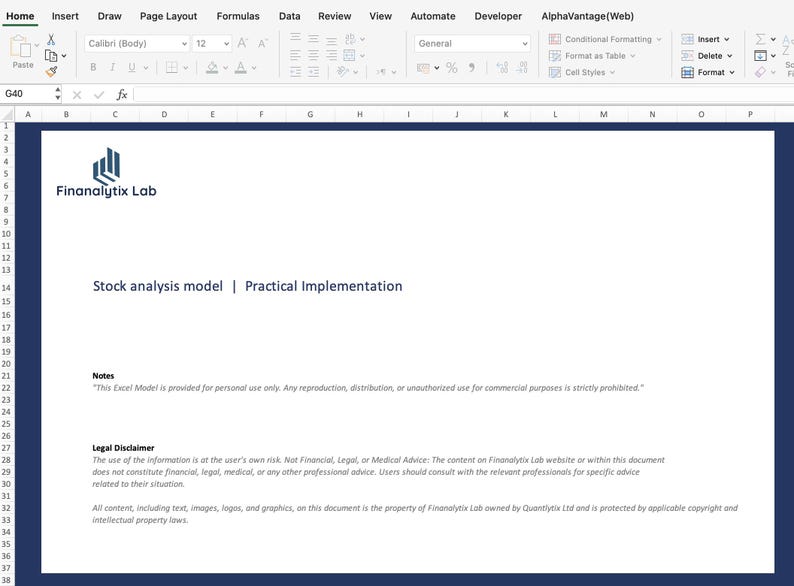The width and height of the screenshot is (794, 586).
Task: Align text to the middle vertically
Action: pos(313,38)
